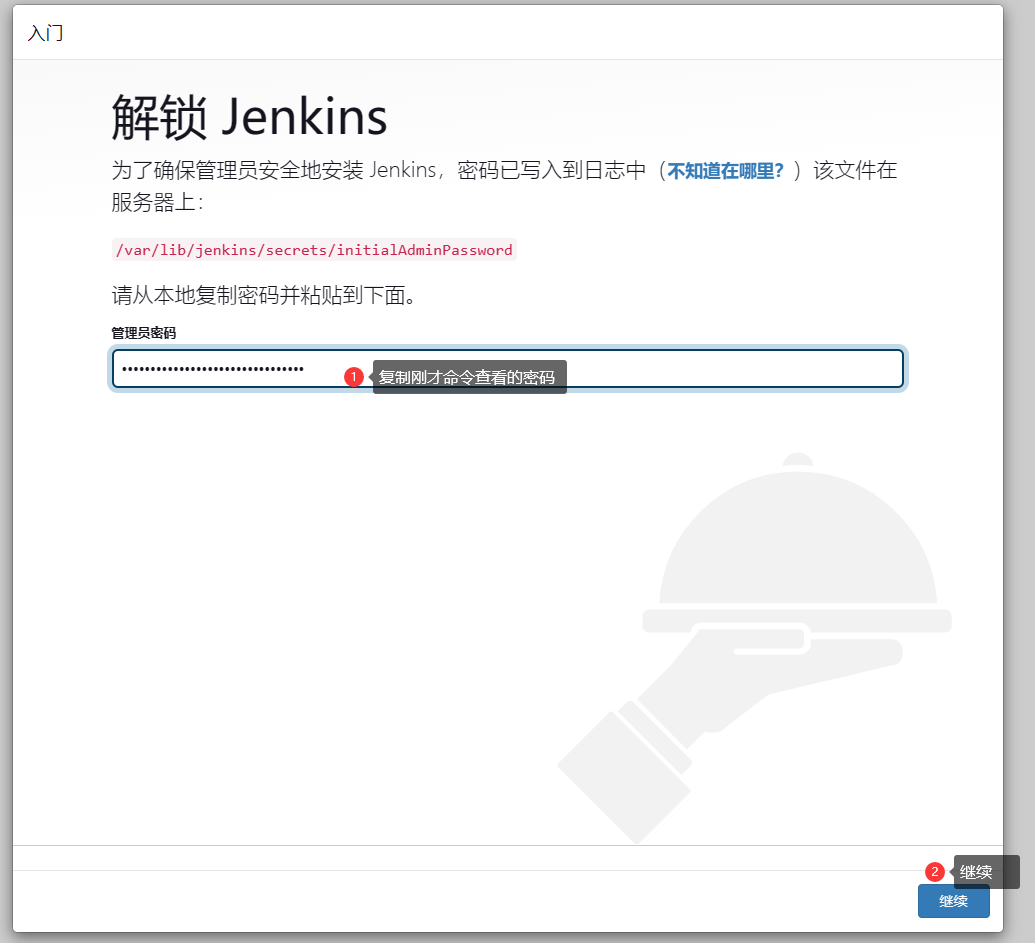Viewport: 1035px width, 943px height.
Task: Click the 入门 title in the header
Action: [46, 33]
